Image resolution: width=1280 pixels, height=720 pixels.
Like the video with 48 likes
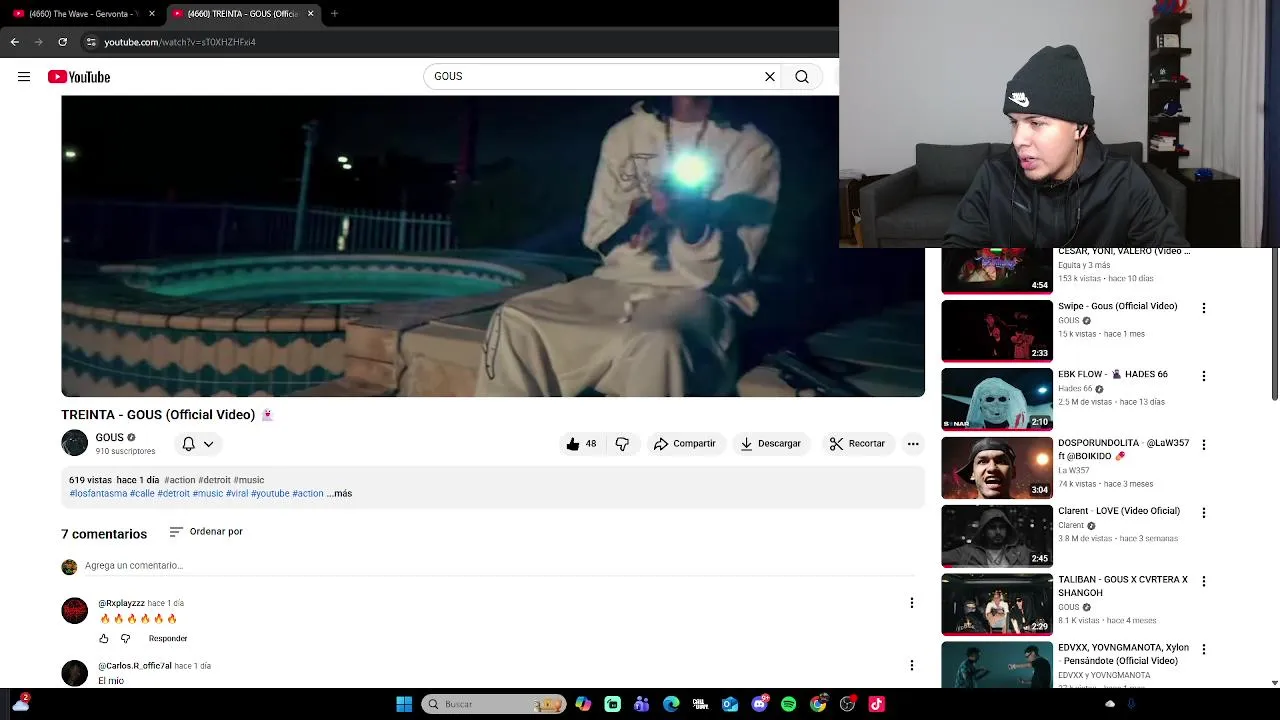click(580, 444)
